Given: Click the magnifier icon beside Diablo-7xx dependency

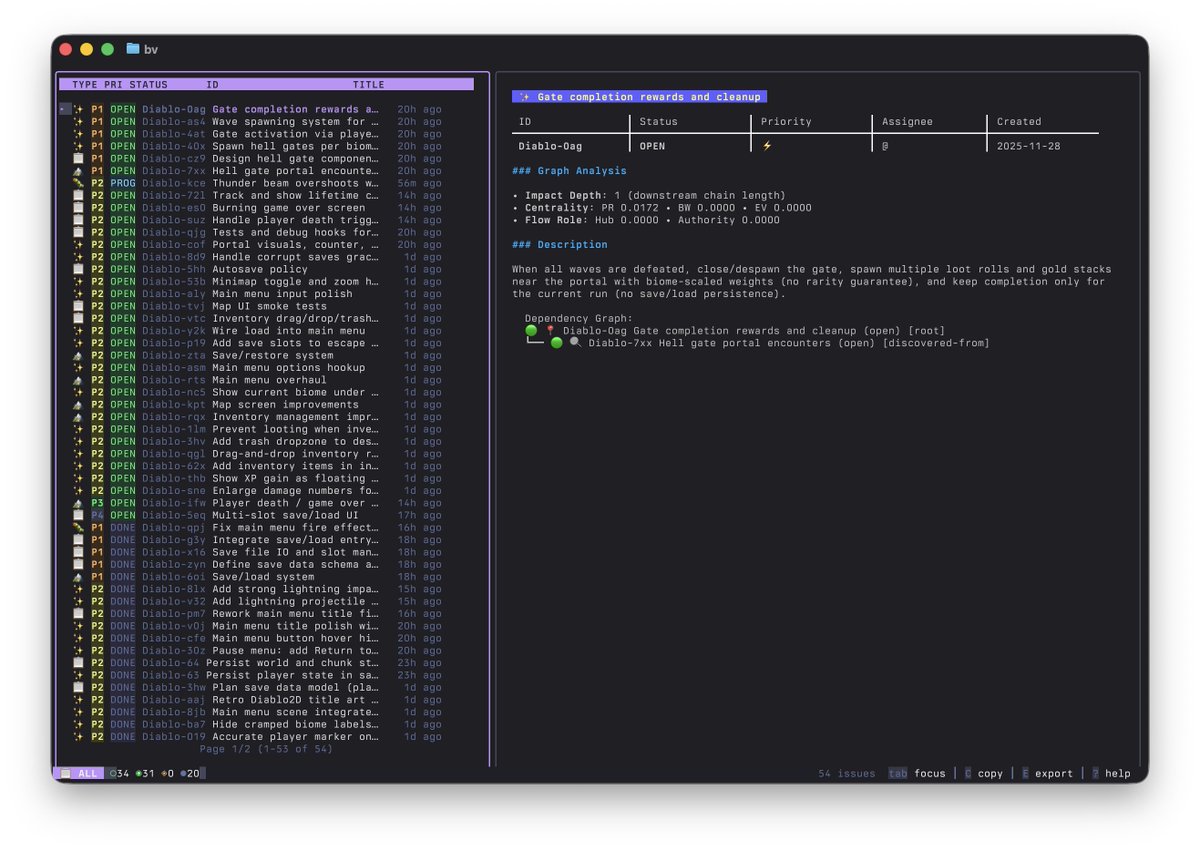Looking at the screenshot, I should click(x=575, y=343).
